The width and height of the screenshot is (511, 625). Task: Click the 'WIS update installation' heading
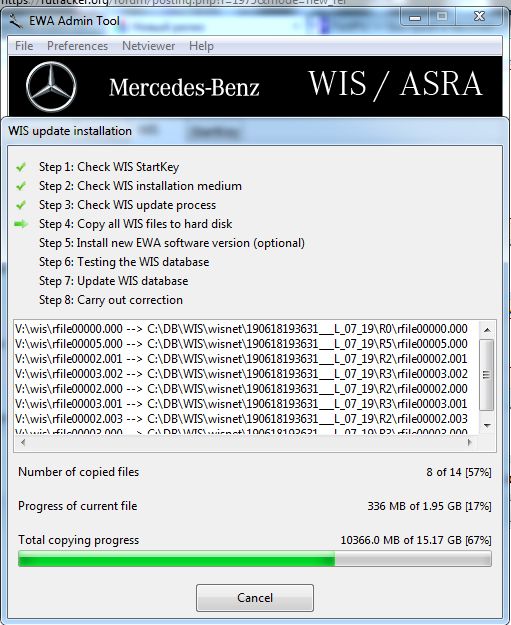point(70,131)
